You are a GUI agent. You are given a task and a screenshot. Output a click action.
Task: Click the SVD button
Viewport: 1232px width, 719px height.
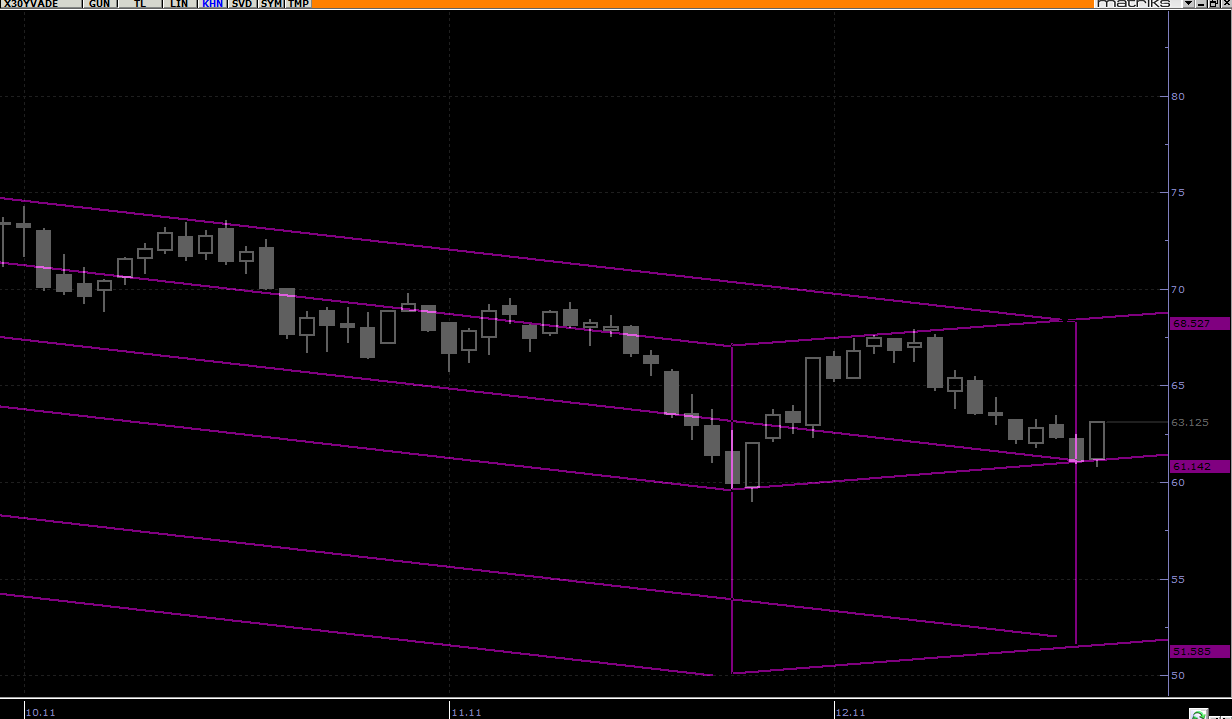pos(242,4)
